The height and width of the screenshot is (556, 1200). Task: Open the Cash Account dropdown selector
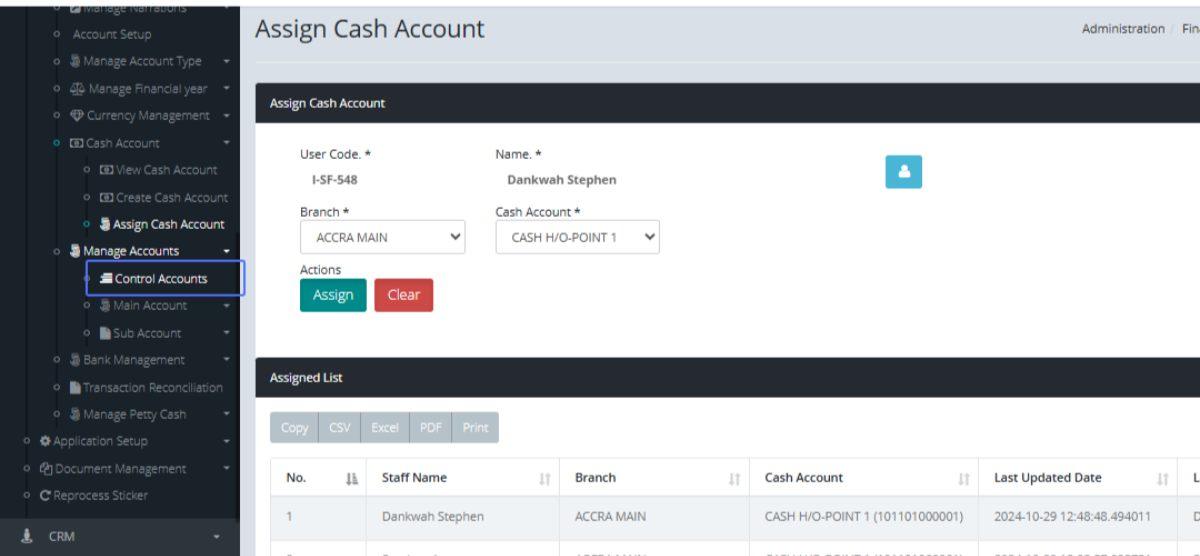tap(577, 238)
